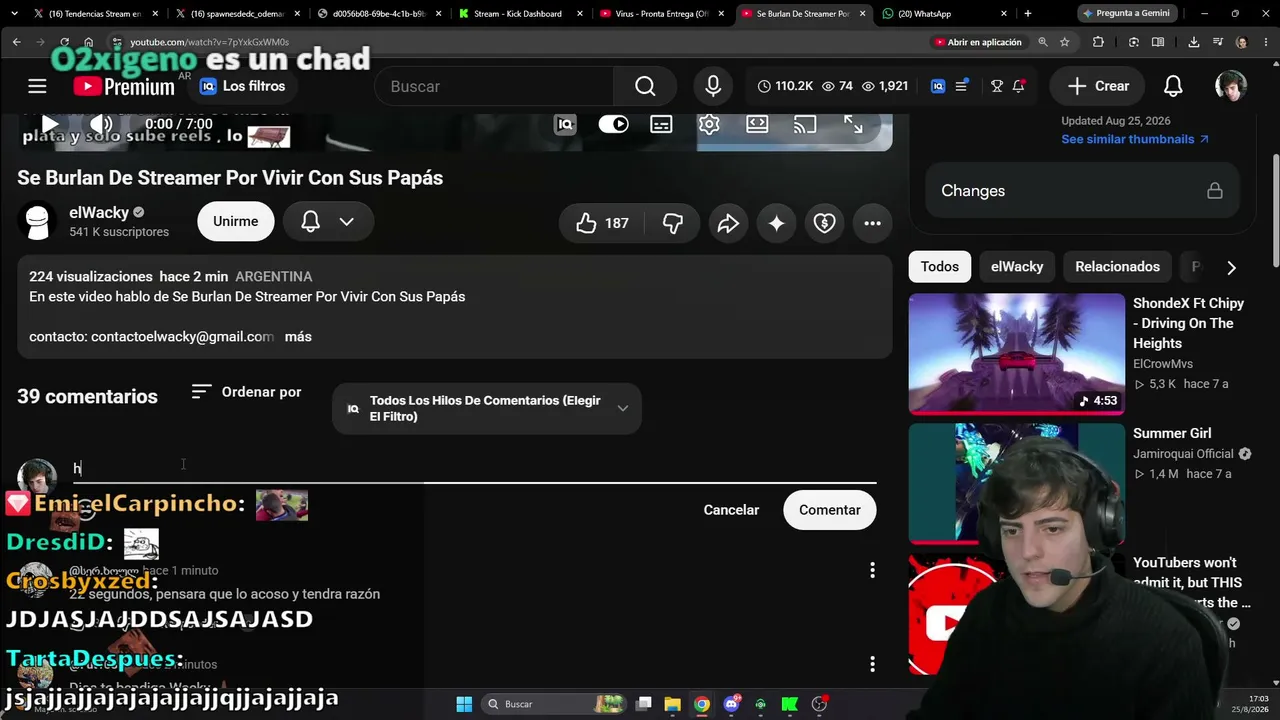Screen dimensions: 1280x720
Task: Click the search magnifier button on YouTube
Action: tap(645, 86)
